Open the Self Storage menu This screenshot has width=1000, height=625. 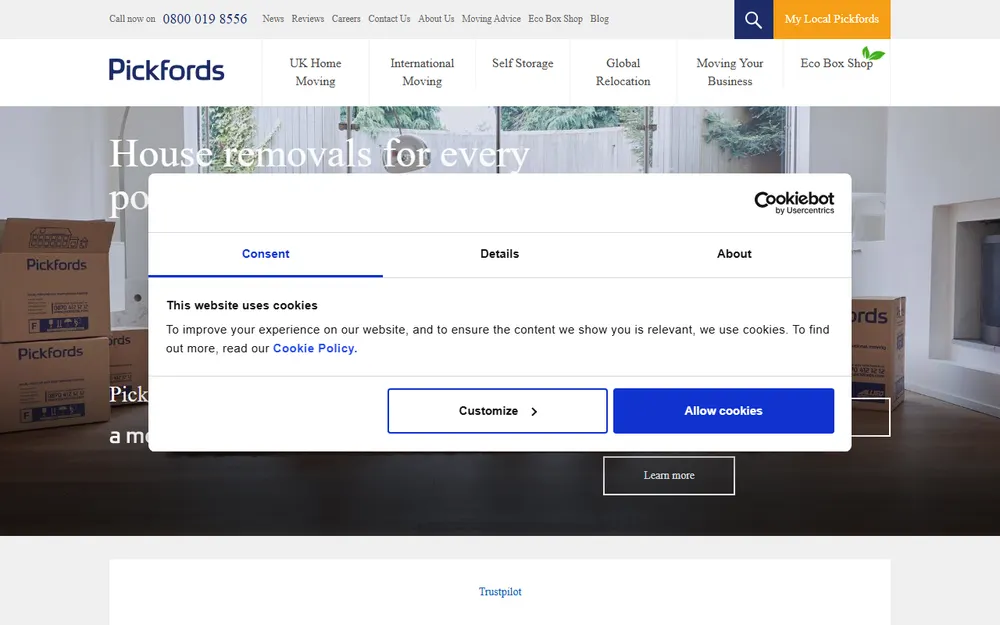tap(523, 63)
